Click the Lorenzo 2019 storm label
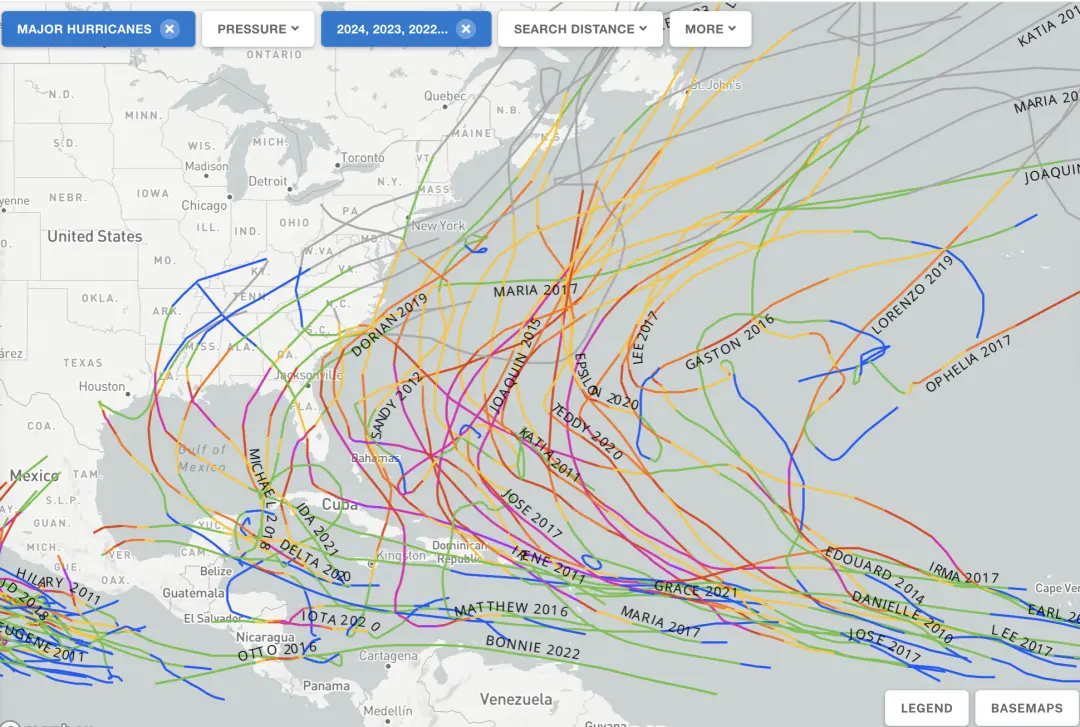Image resolution: width=1080 pixels, height=727 pixels. (x=913, y=295)
